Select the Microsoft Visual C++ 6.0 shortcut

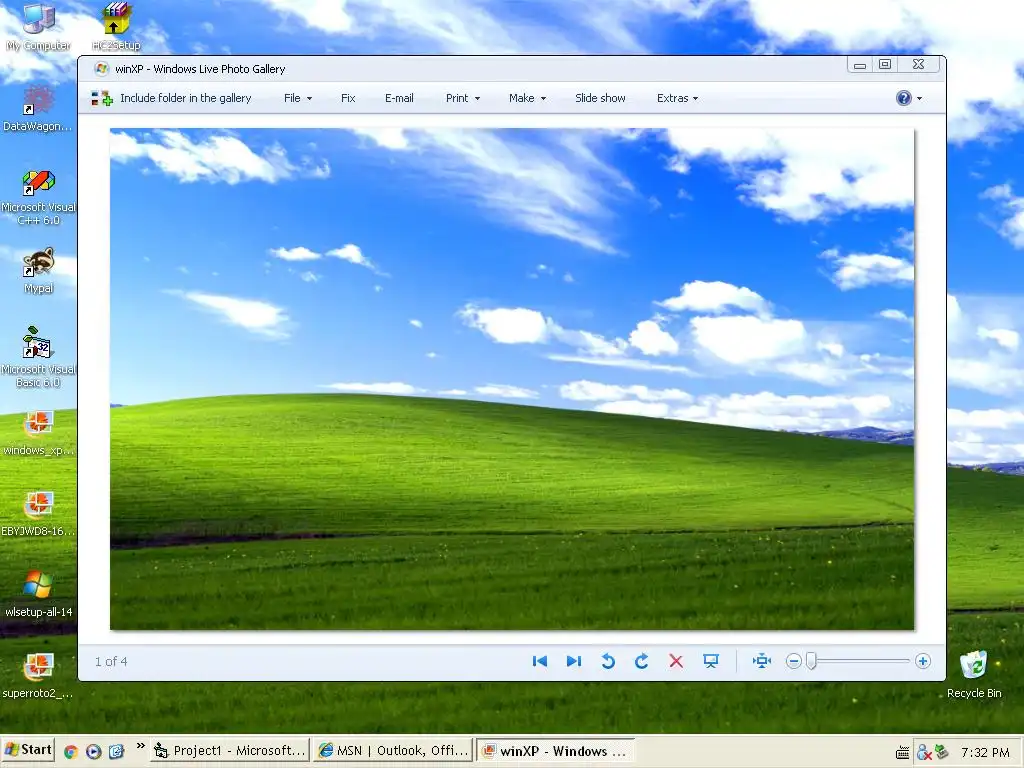tap(39, 197)
